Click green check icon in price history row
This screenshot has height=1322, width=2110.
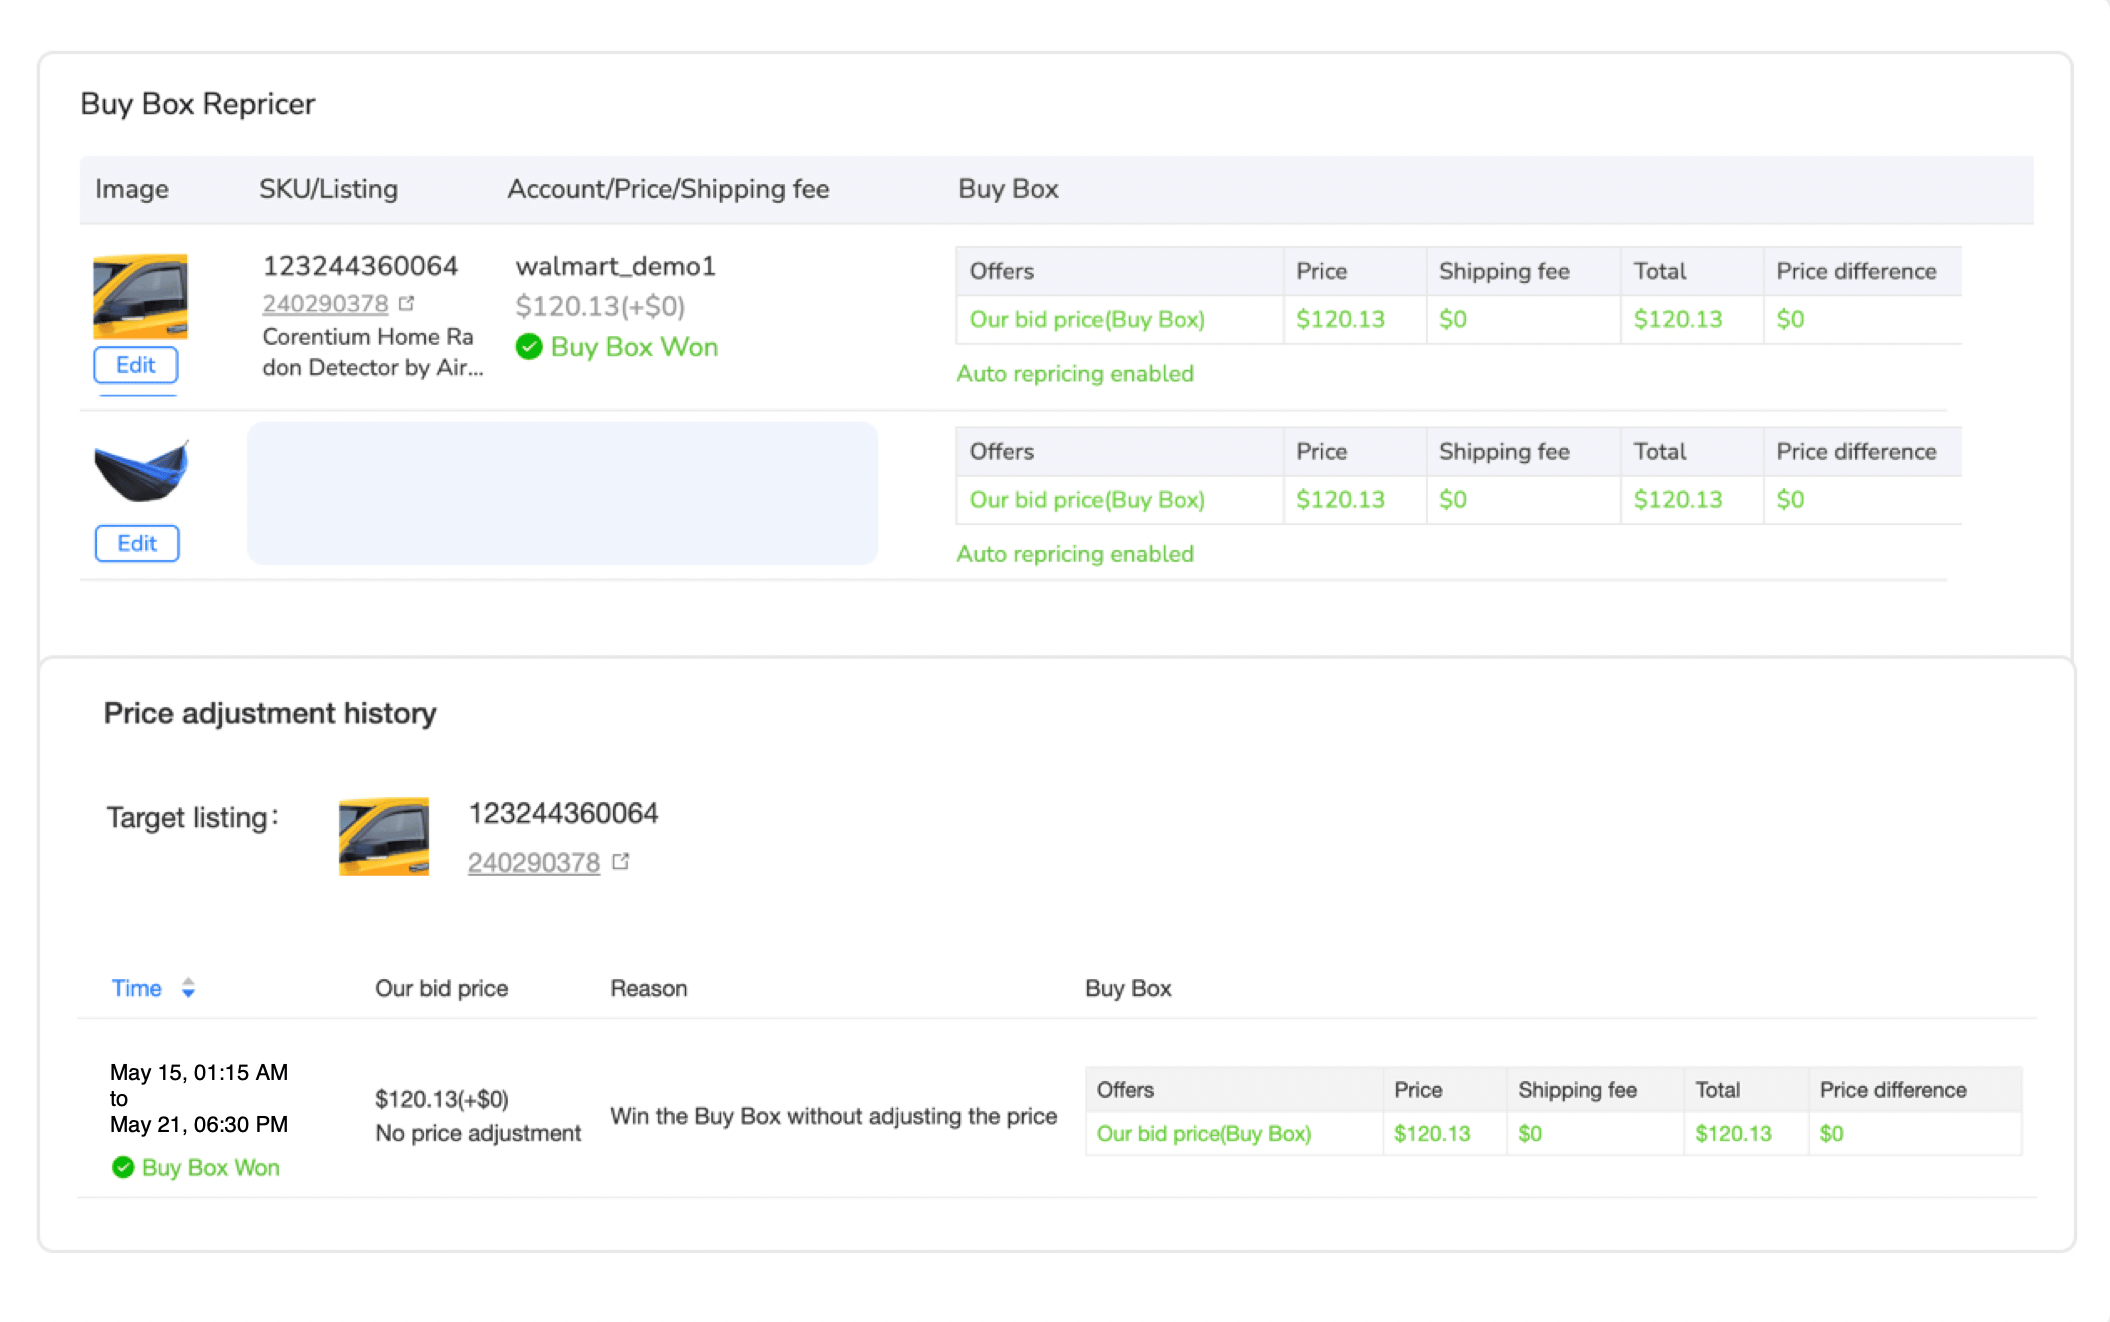pos(123,1167)
